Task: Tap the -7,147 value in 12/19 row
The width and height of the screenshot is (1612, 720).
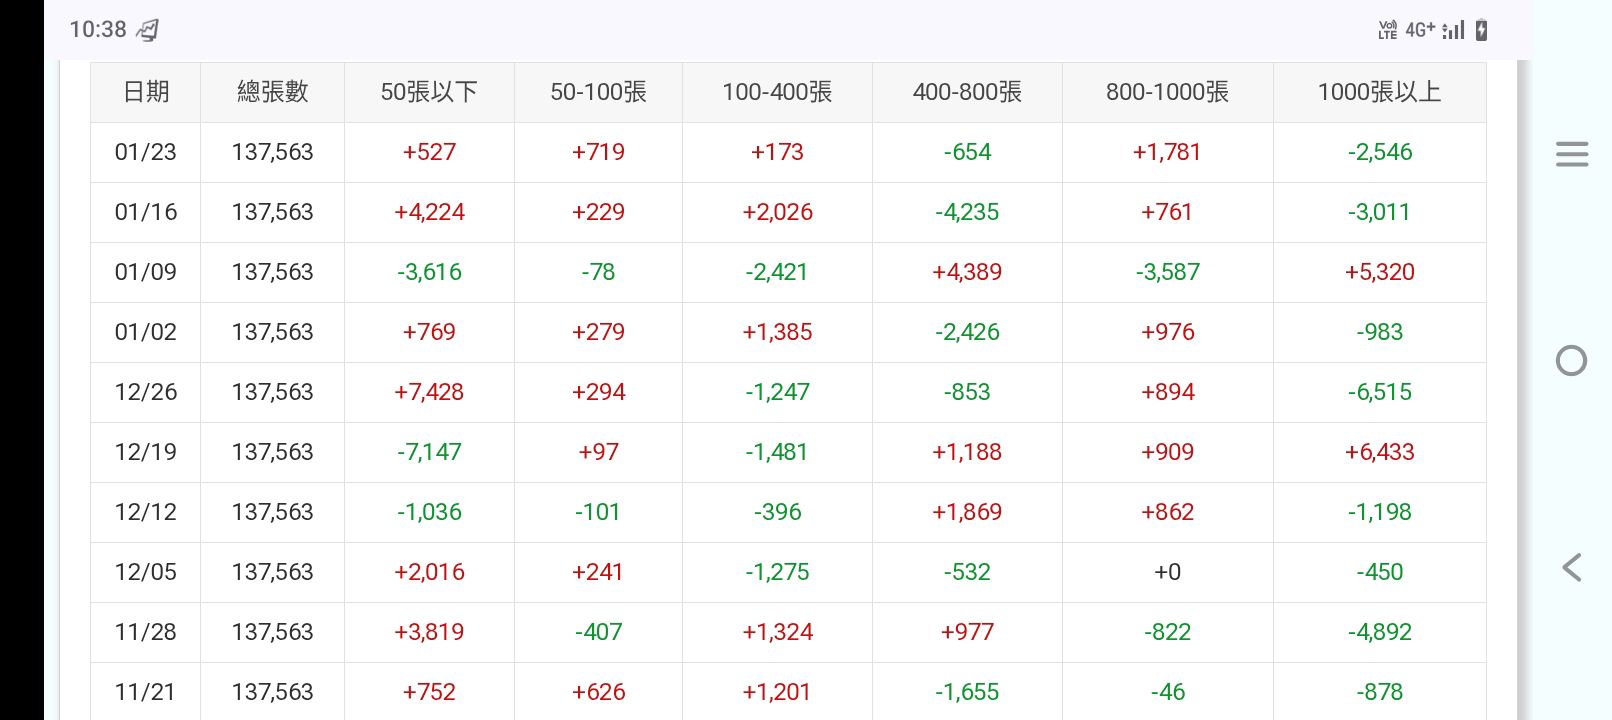Action: [x=429, y=452]
